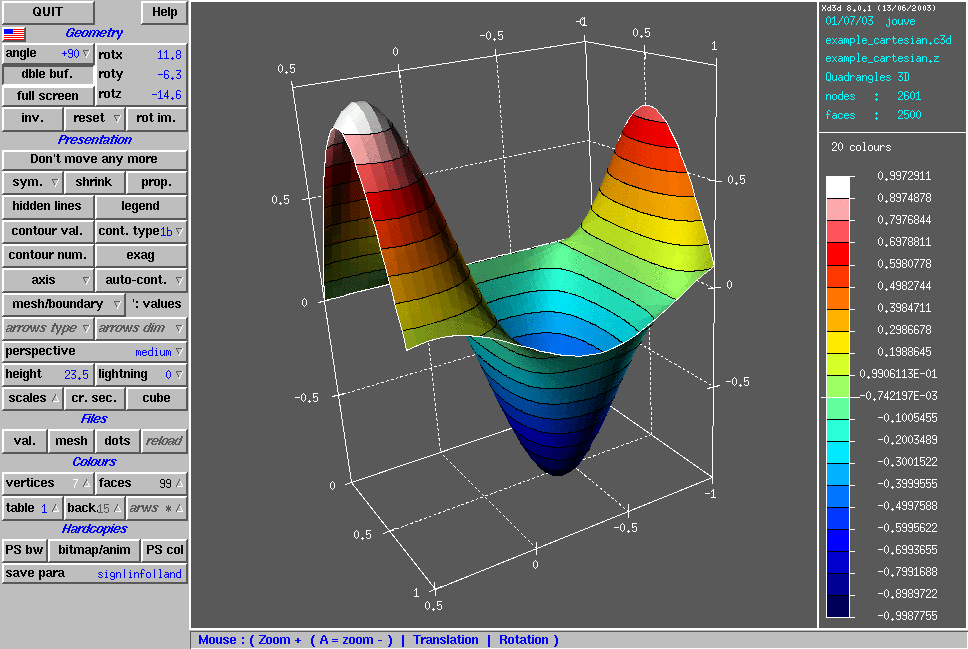Viewport: 968px width, 649px height.
Task: Open the angle +90 dropdown
Action: click(x=47, y=53)
